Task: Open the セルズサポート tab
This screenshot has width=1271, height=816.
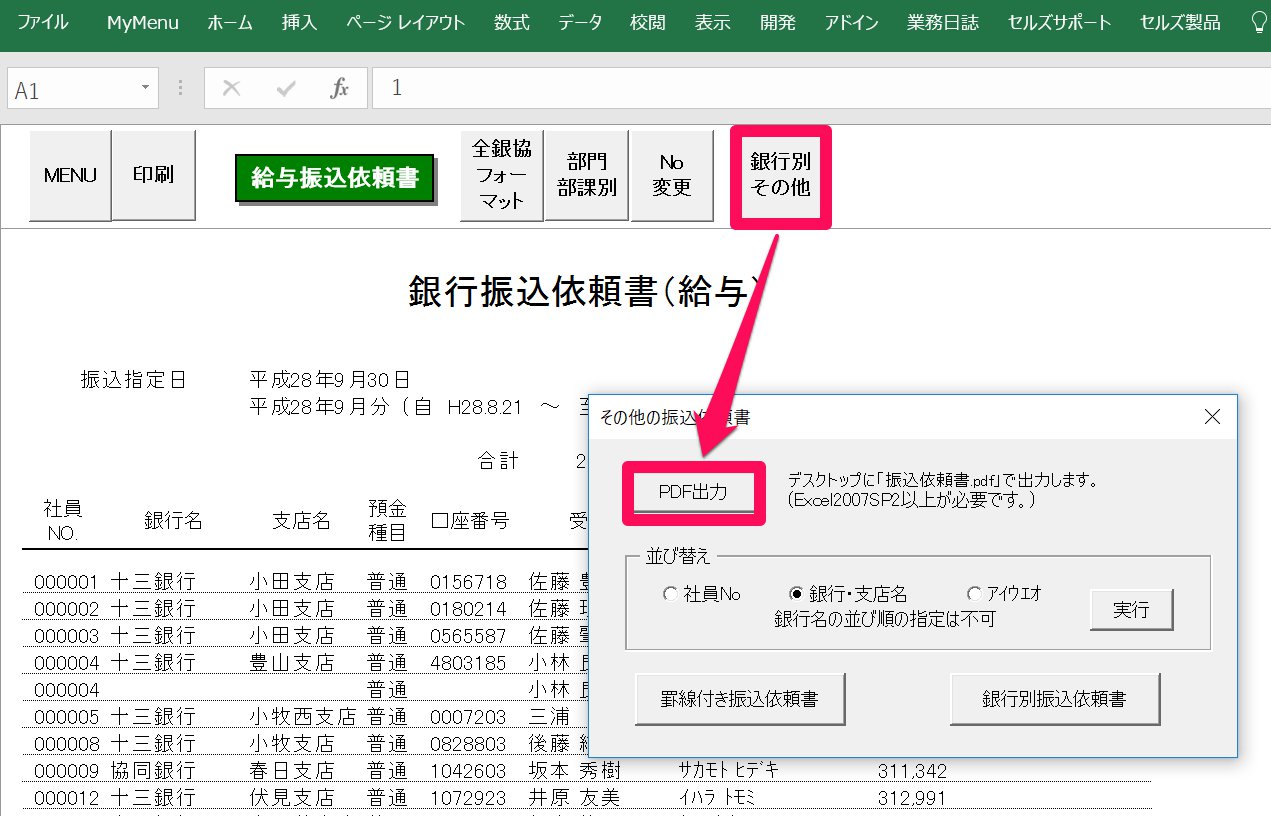Action: click(1059, 22)
